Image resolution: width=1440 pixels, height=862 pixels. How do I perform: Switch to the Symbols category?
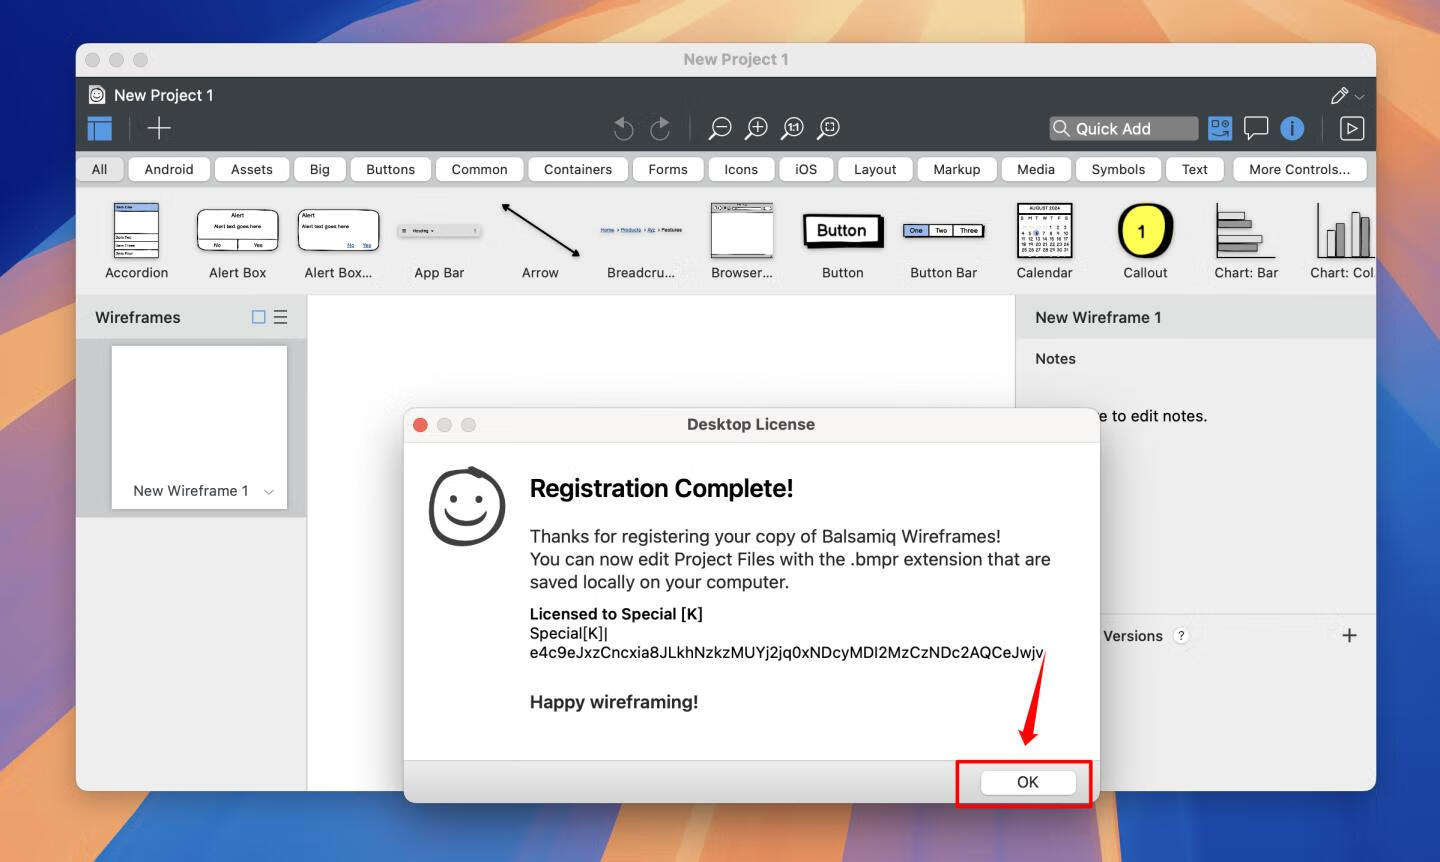[x=1118, y=169]
